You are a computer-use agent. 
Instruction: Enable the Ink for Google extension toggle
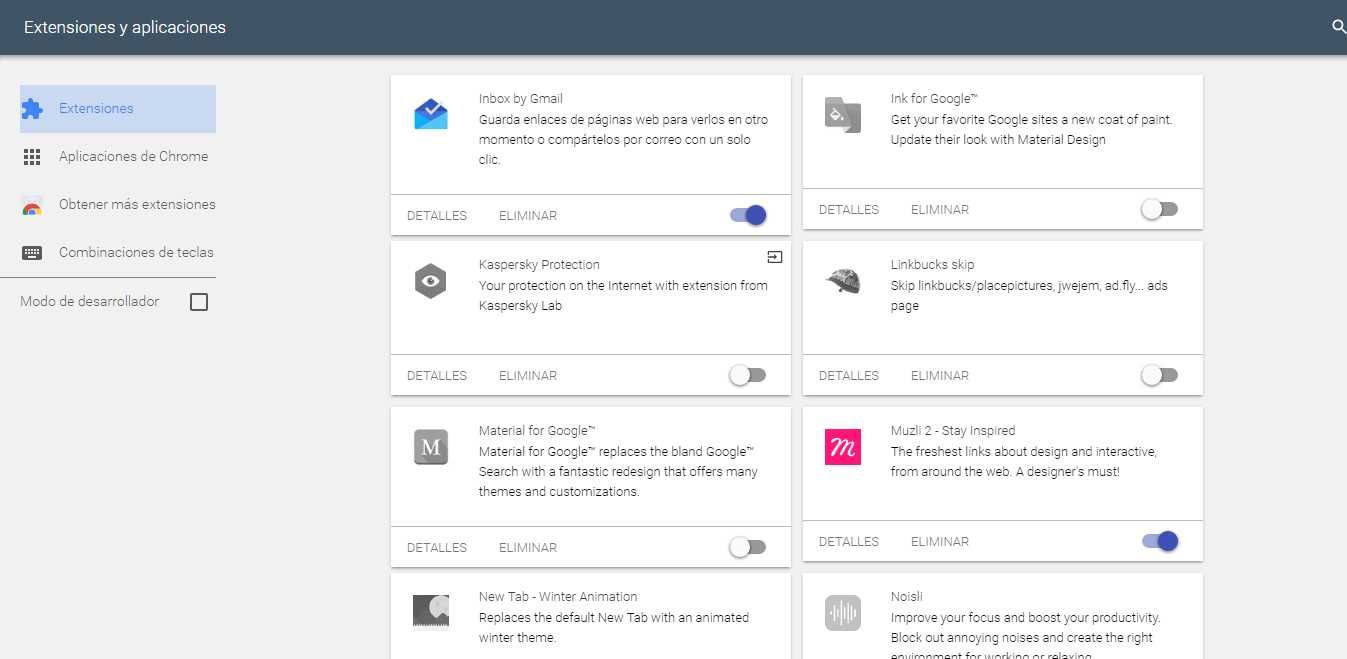click(1160, 209)
